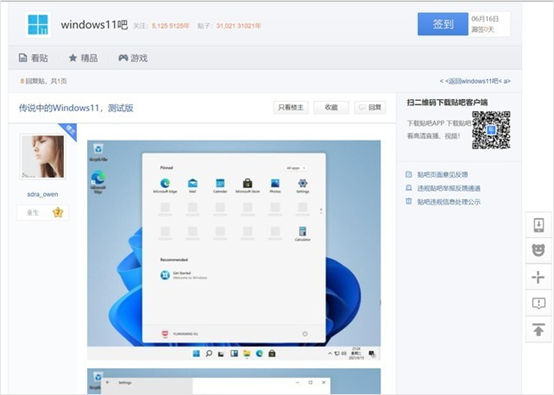Click the poster's avatar picture
The image size is (554, 395).
(x=43, y=157)
